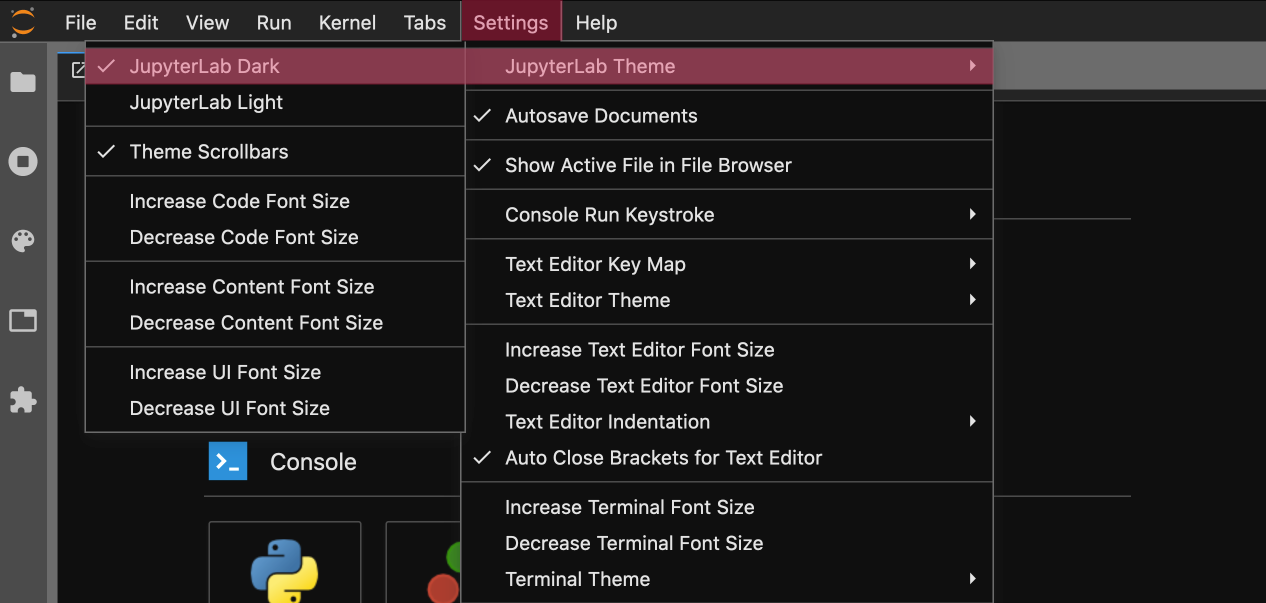Expand the Console Run Keystroke submenu
1266x603 pixels.
[x=609, y=215]
